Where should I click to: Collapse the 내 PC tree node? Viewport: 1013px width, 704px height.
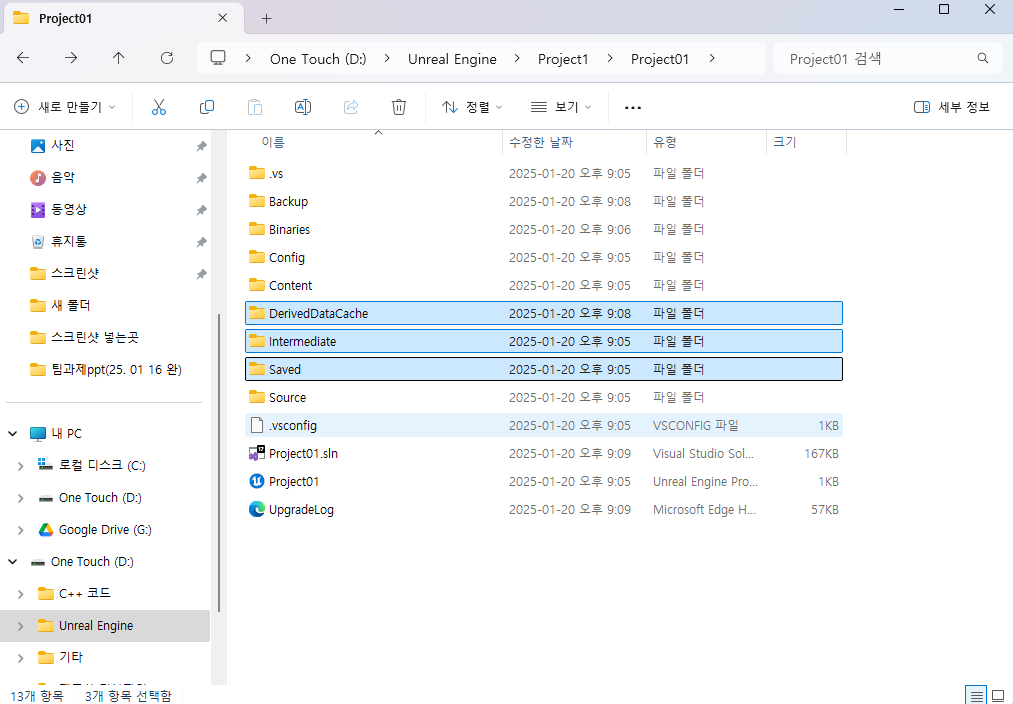point(13,433)
